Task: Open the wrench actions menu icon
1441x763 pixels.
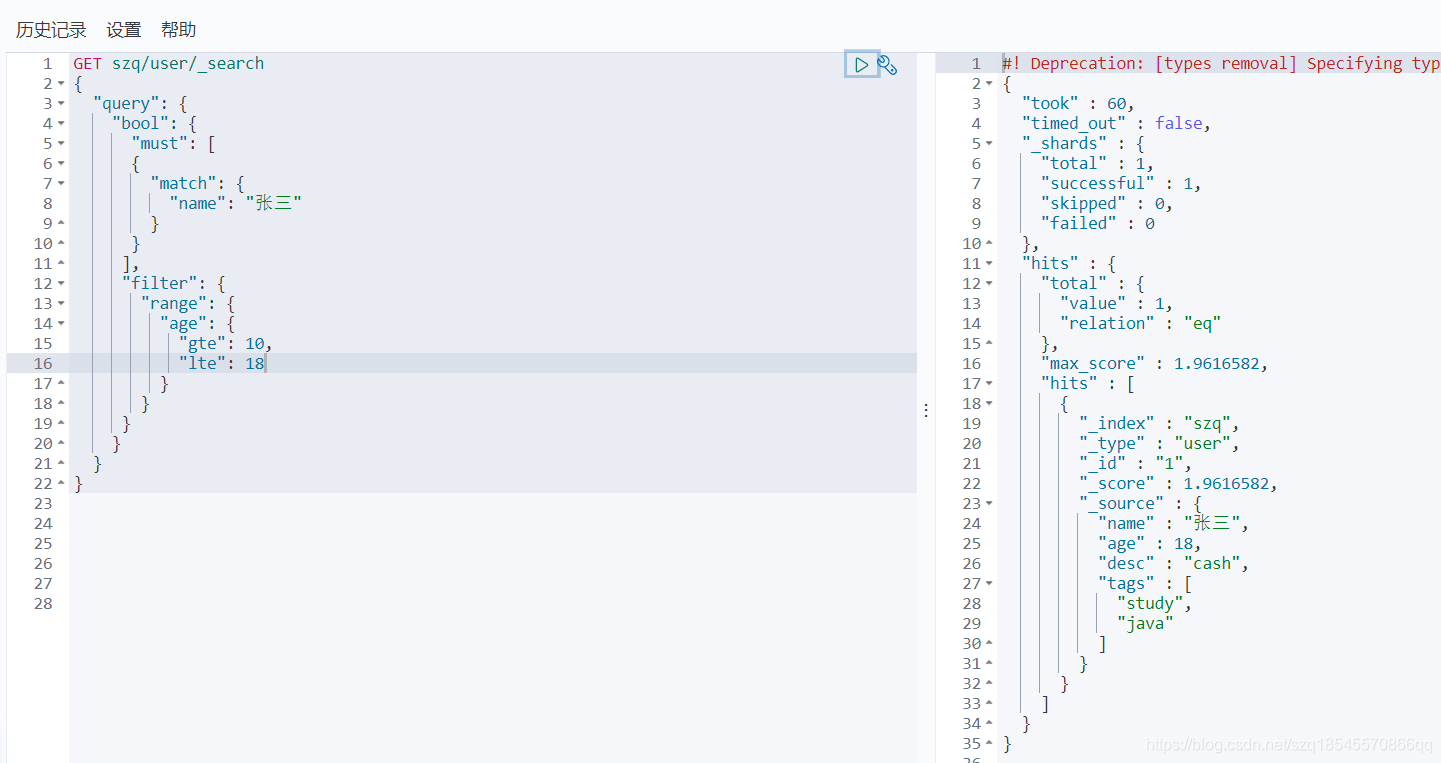Action: click(x=887, y=65)
